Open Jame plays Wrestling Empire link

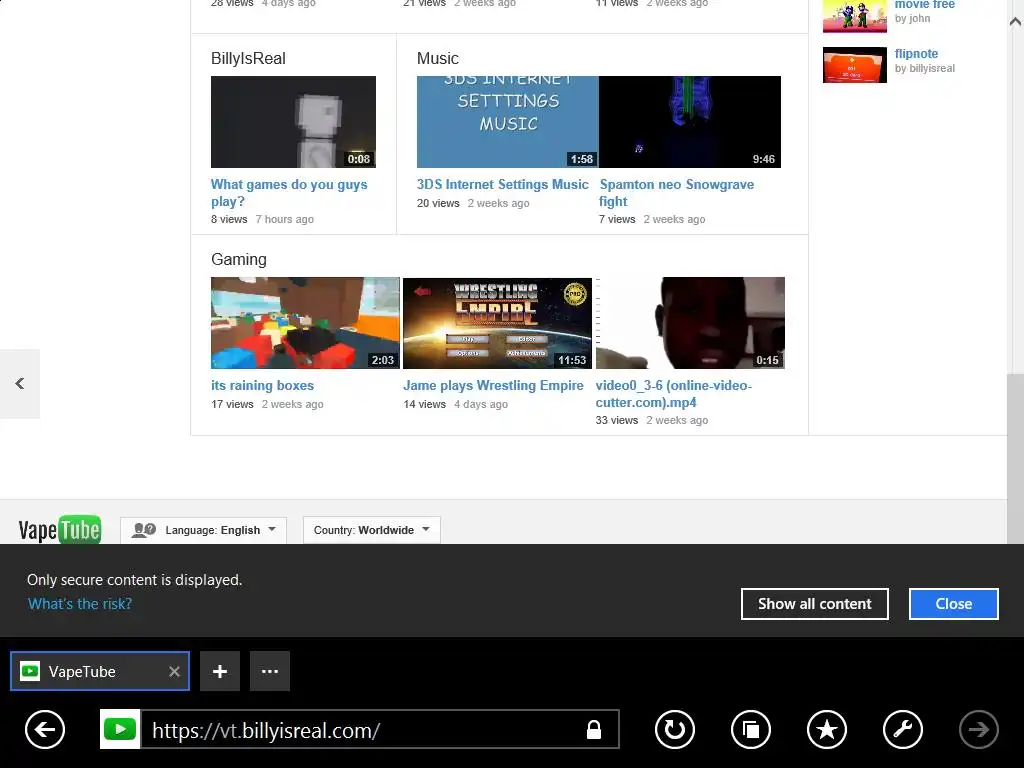click(x=493, y=386)
